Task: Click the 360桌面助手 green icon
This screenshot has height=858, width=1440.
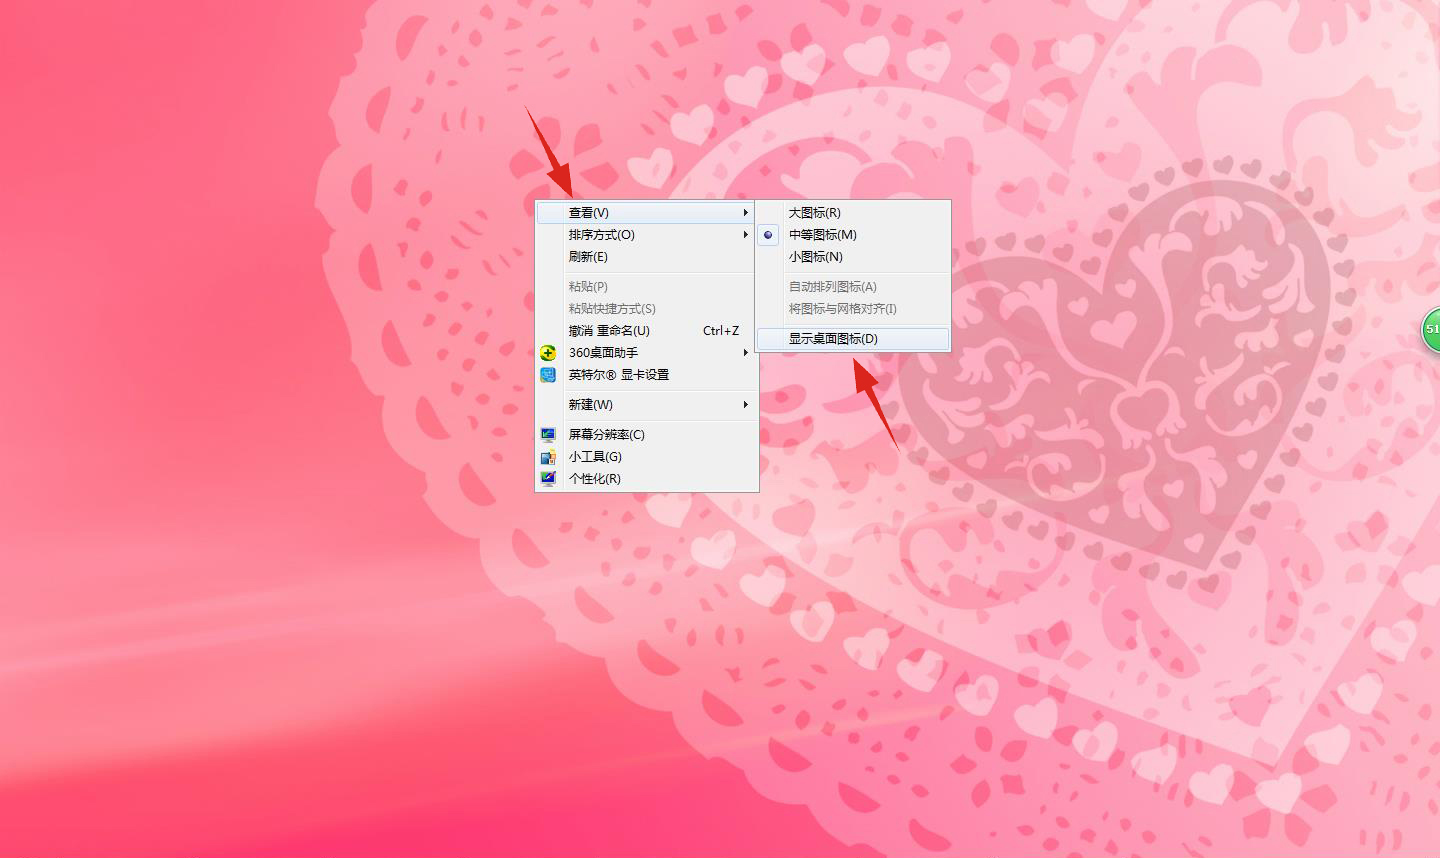Action: (x=548, y=353)
